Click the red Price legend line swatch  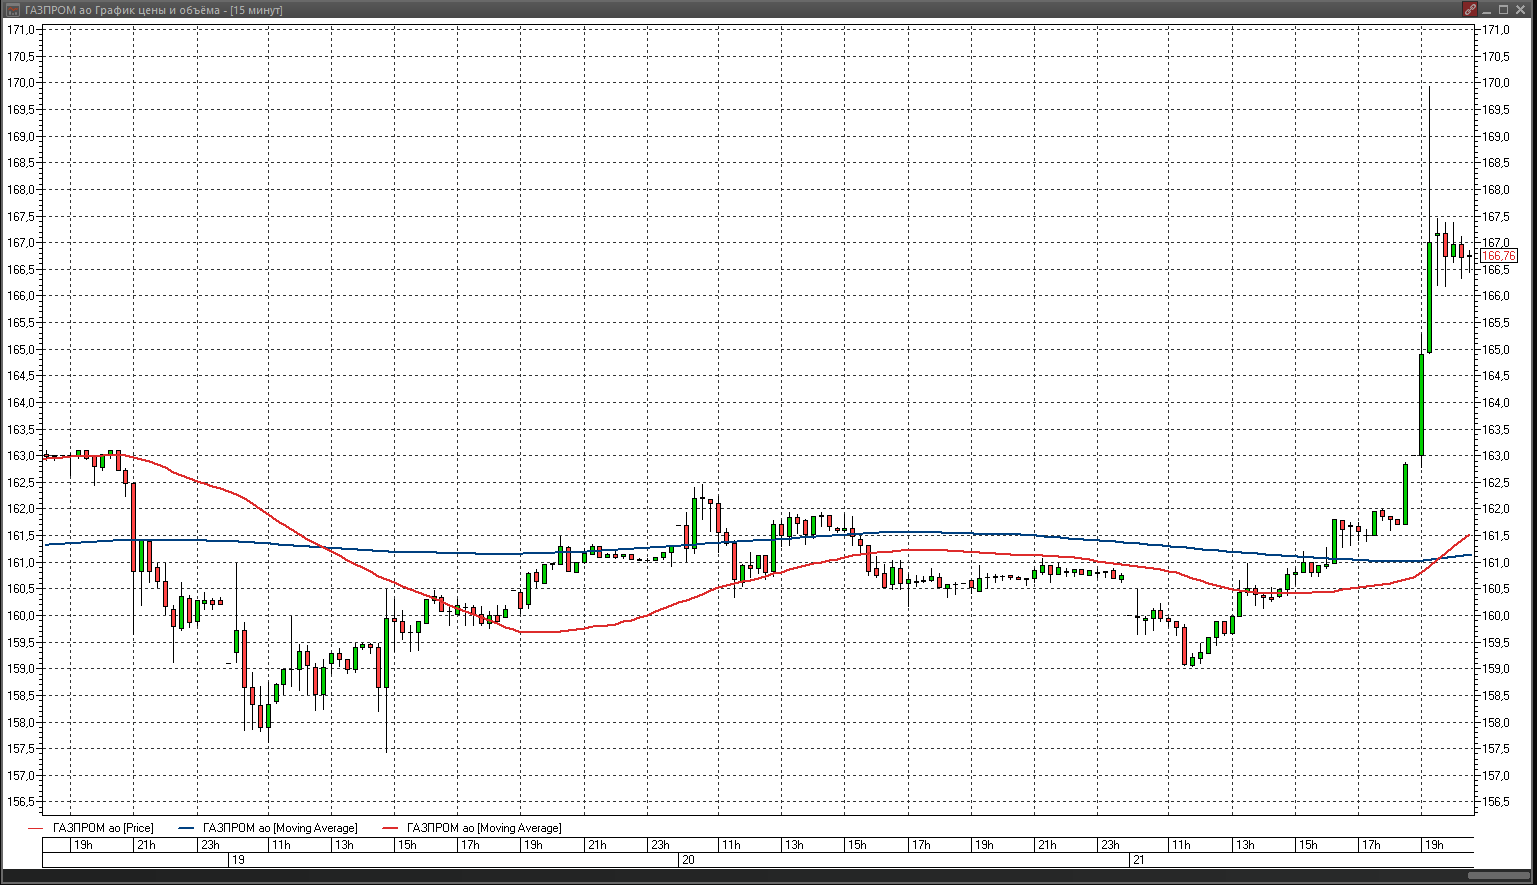pyautogui.click(x=37, y=828)
